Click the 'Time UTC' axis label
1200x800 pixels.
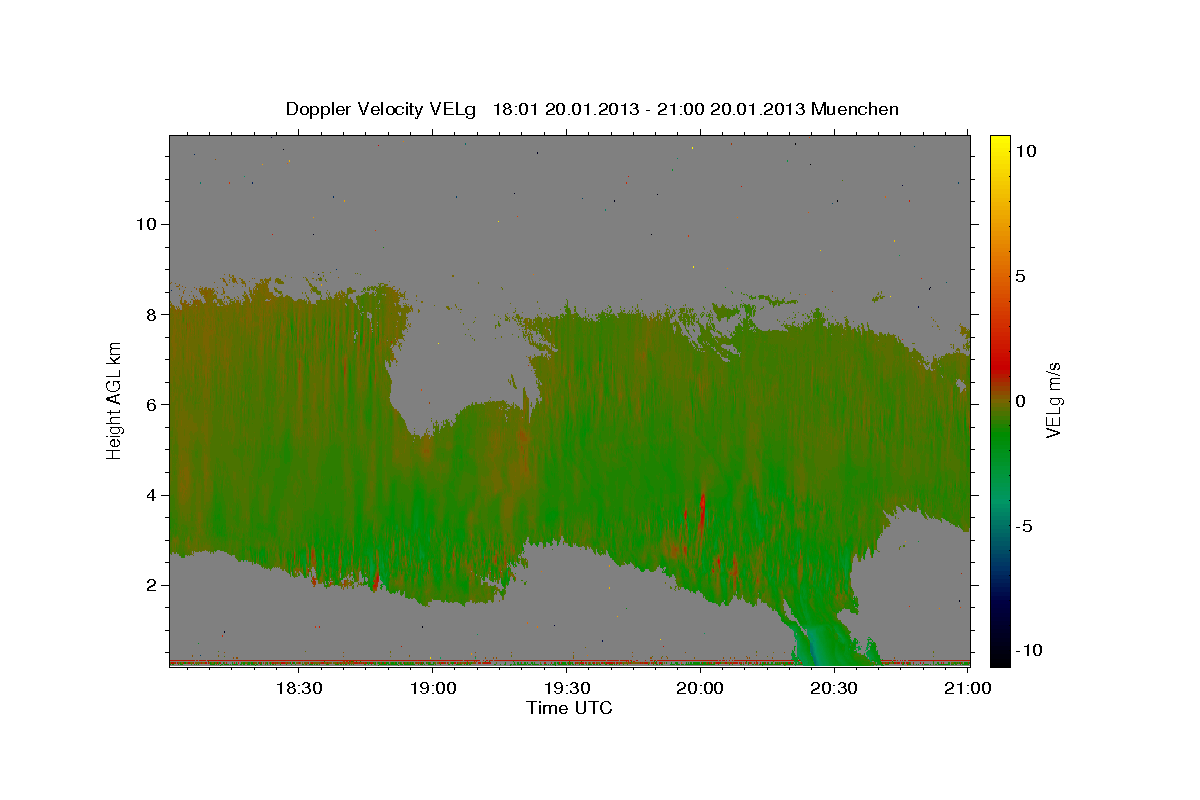coord(569,708)
